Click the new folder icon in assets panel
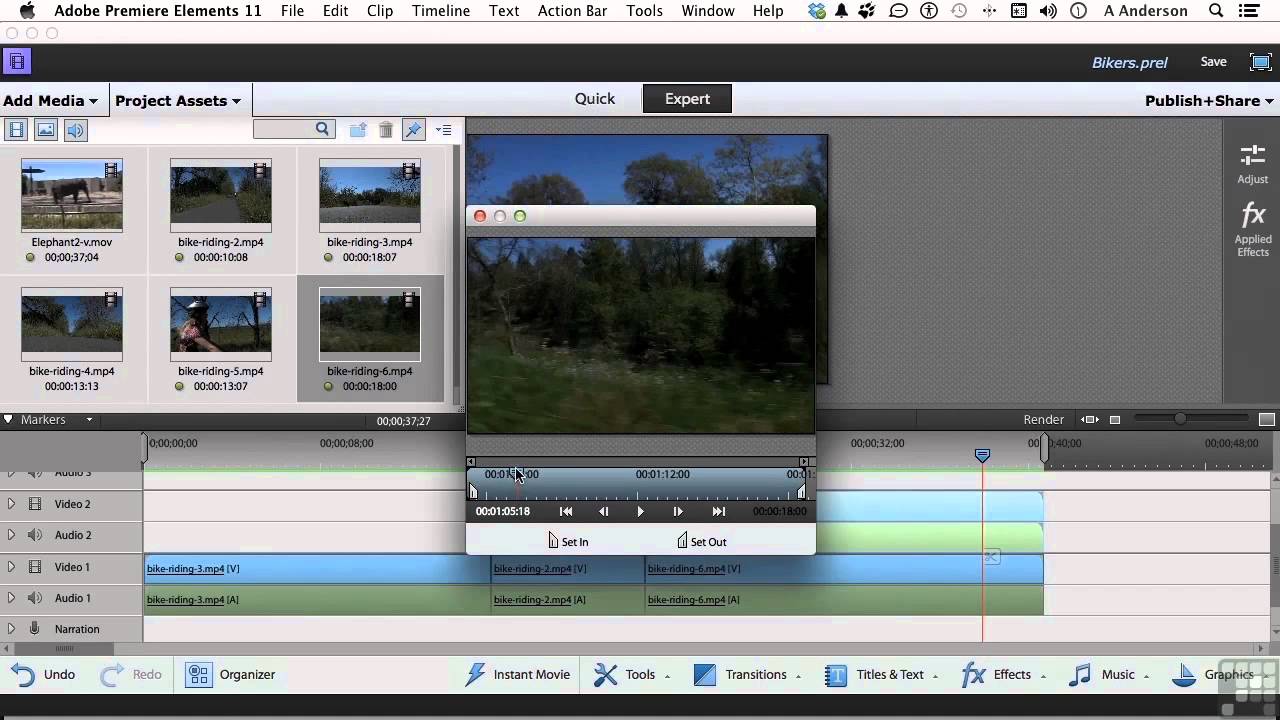 pyautogui.click(x=358, y=130)
